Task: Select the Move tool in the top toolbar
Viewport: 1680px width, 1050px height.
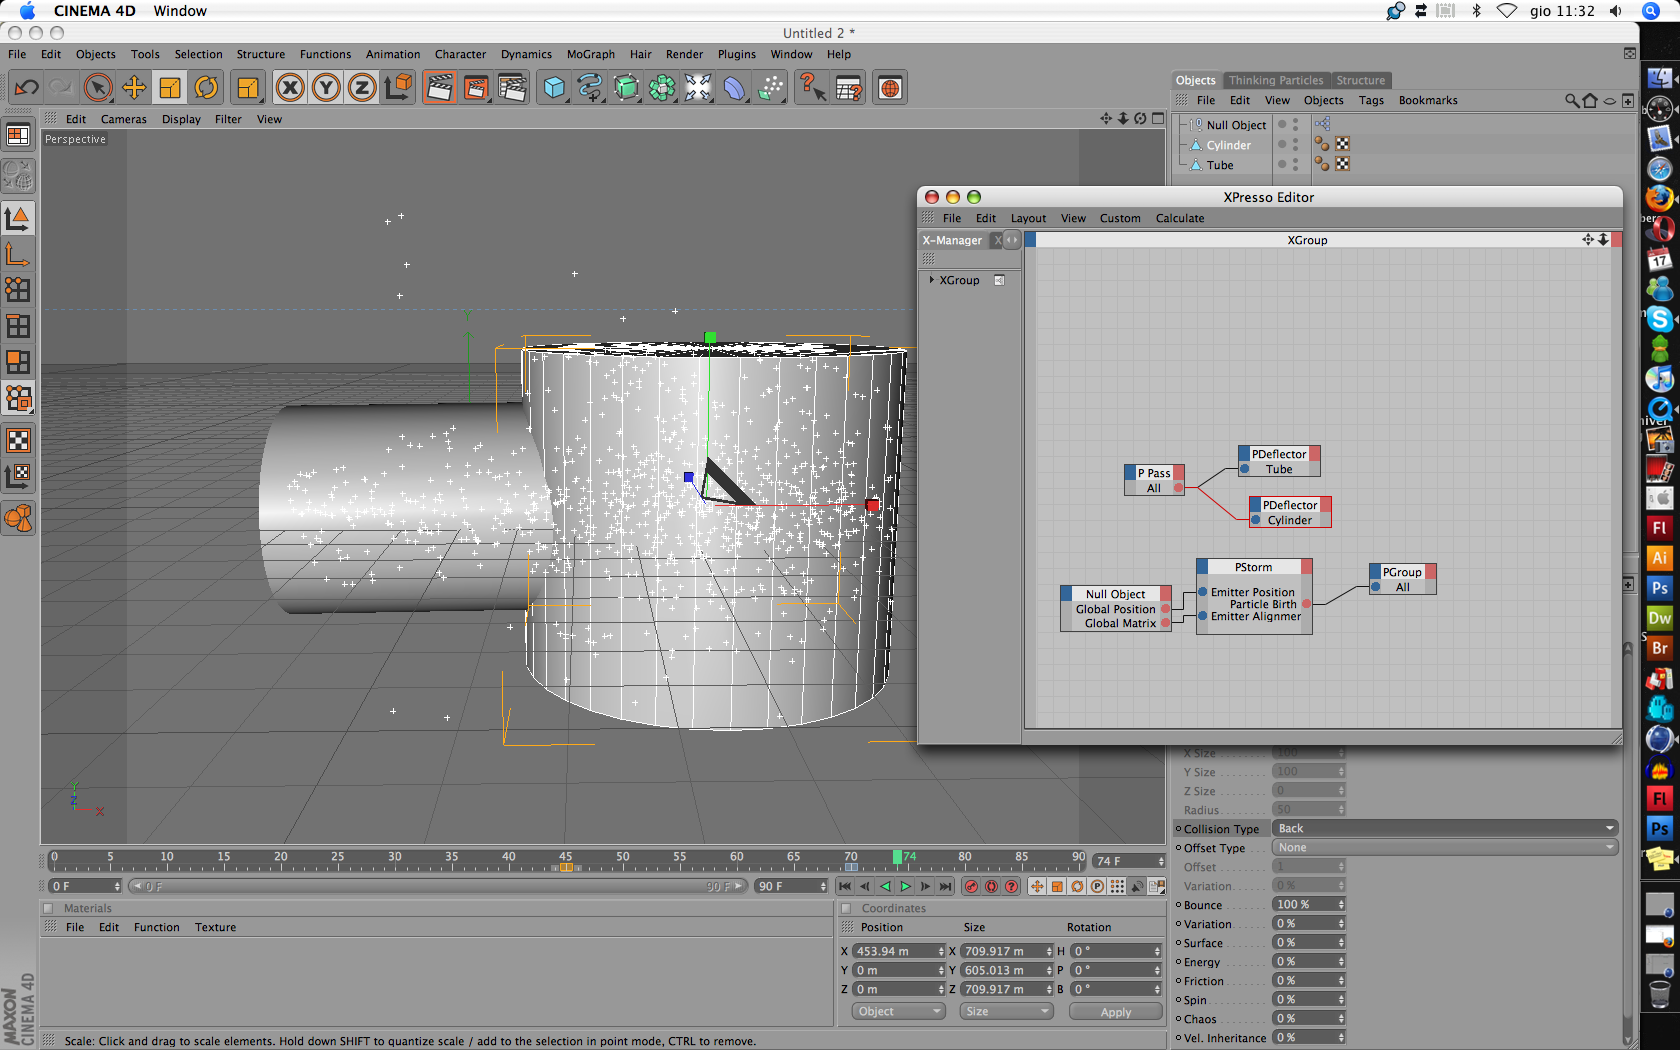Action: coord(134,88)
